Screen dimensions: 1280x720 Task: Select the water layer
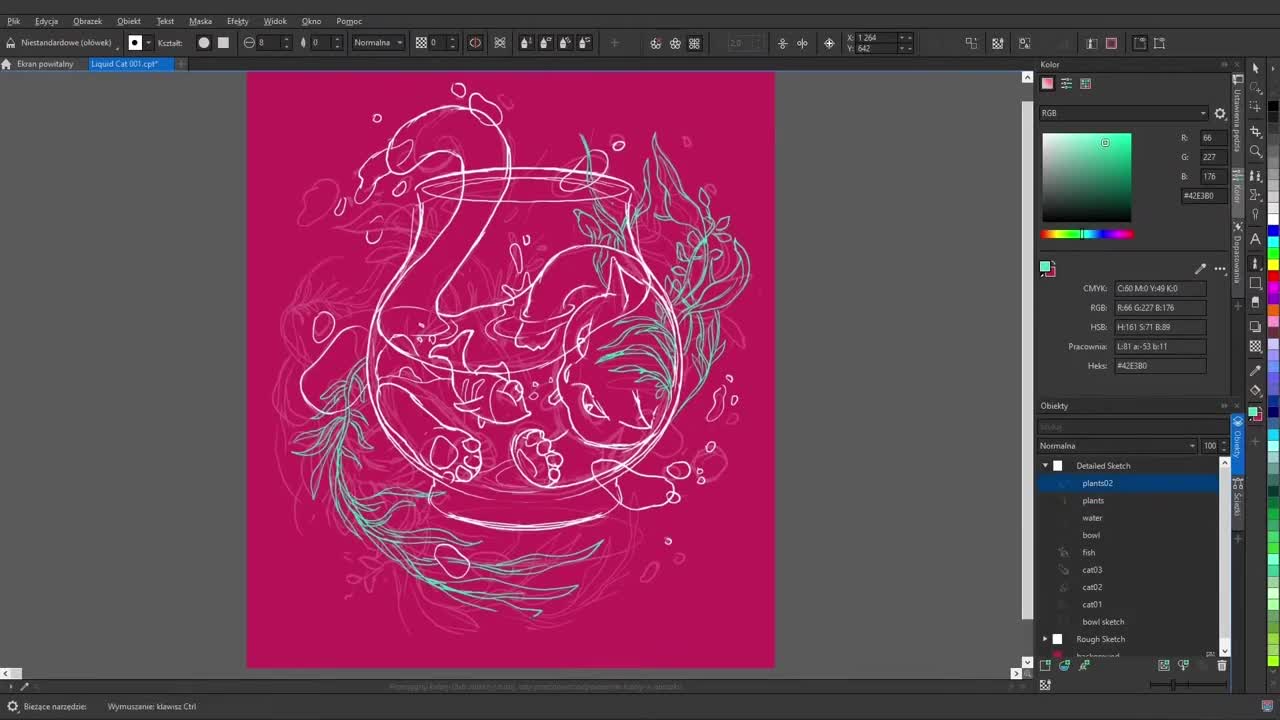tap(1092, 518)
